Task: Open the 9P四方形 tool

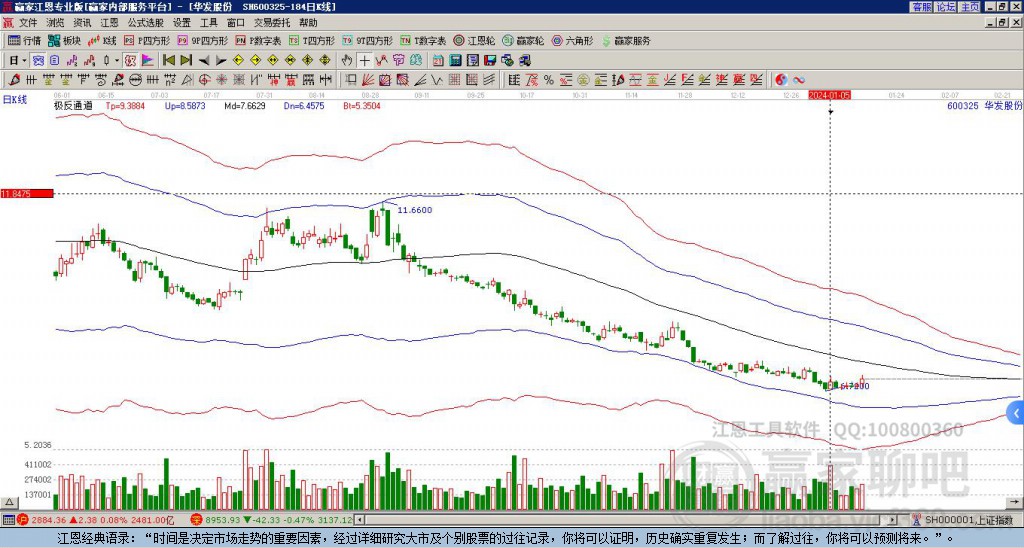Action: (x=203, y=40)
